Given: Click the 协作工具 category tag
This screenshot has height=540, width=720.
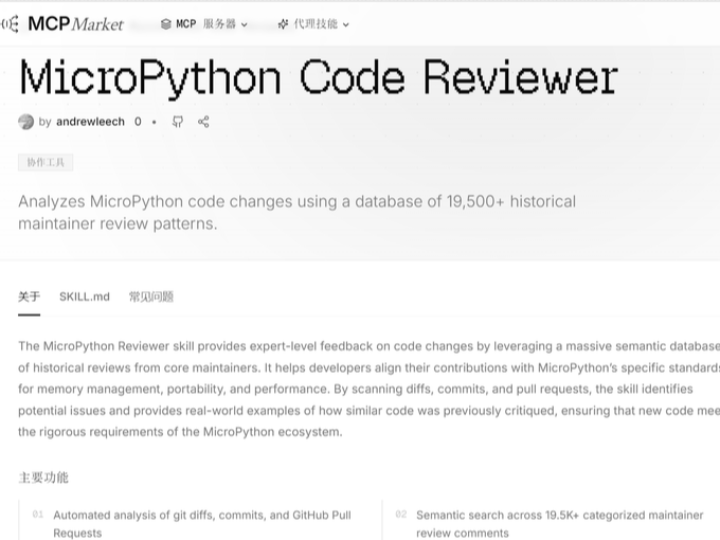Looking at the screenshot, I should tap(45, 162).
